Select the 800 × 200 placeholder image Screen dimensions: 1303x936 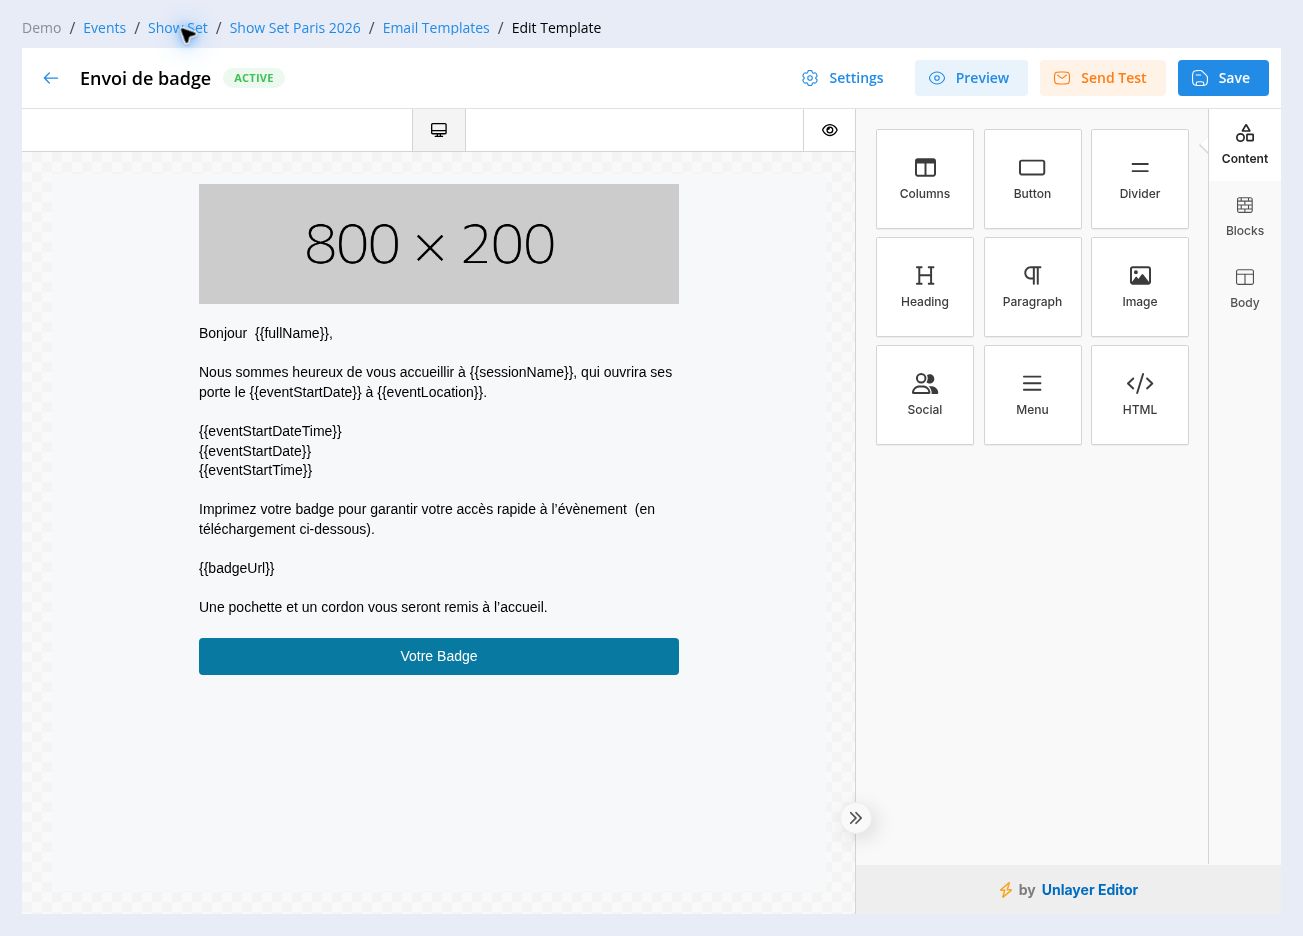(x=439, y=244)
